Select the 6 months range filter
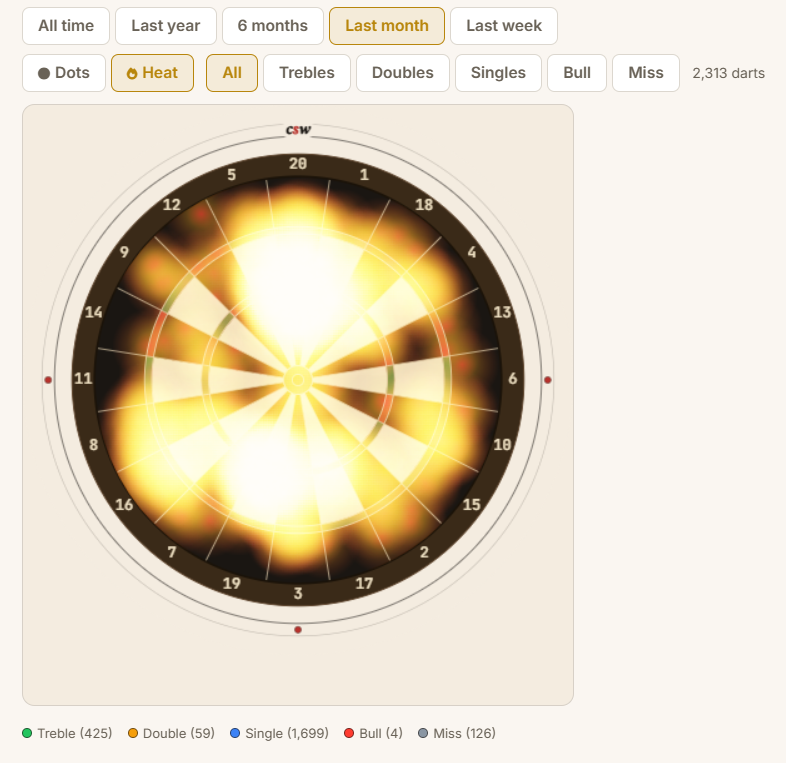The height and width of the screenshot is (763, 786). coord(273,26)
